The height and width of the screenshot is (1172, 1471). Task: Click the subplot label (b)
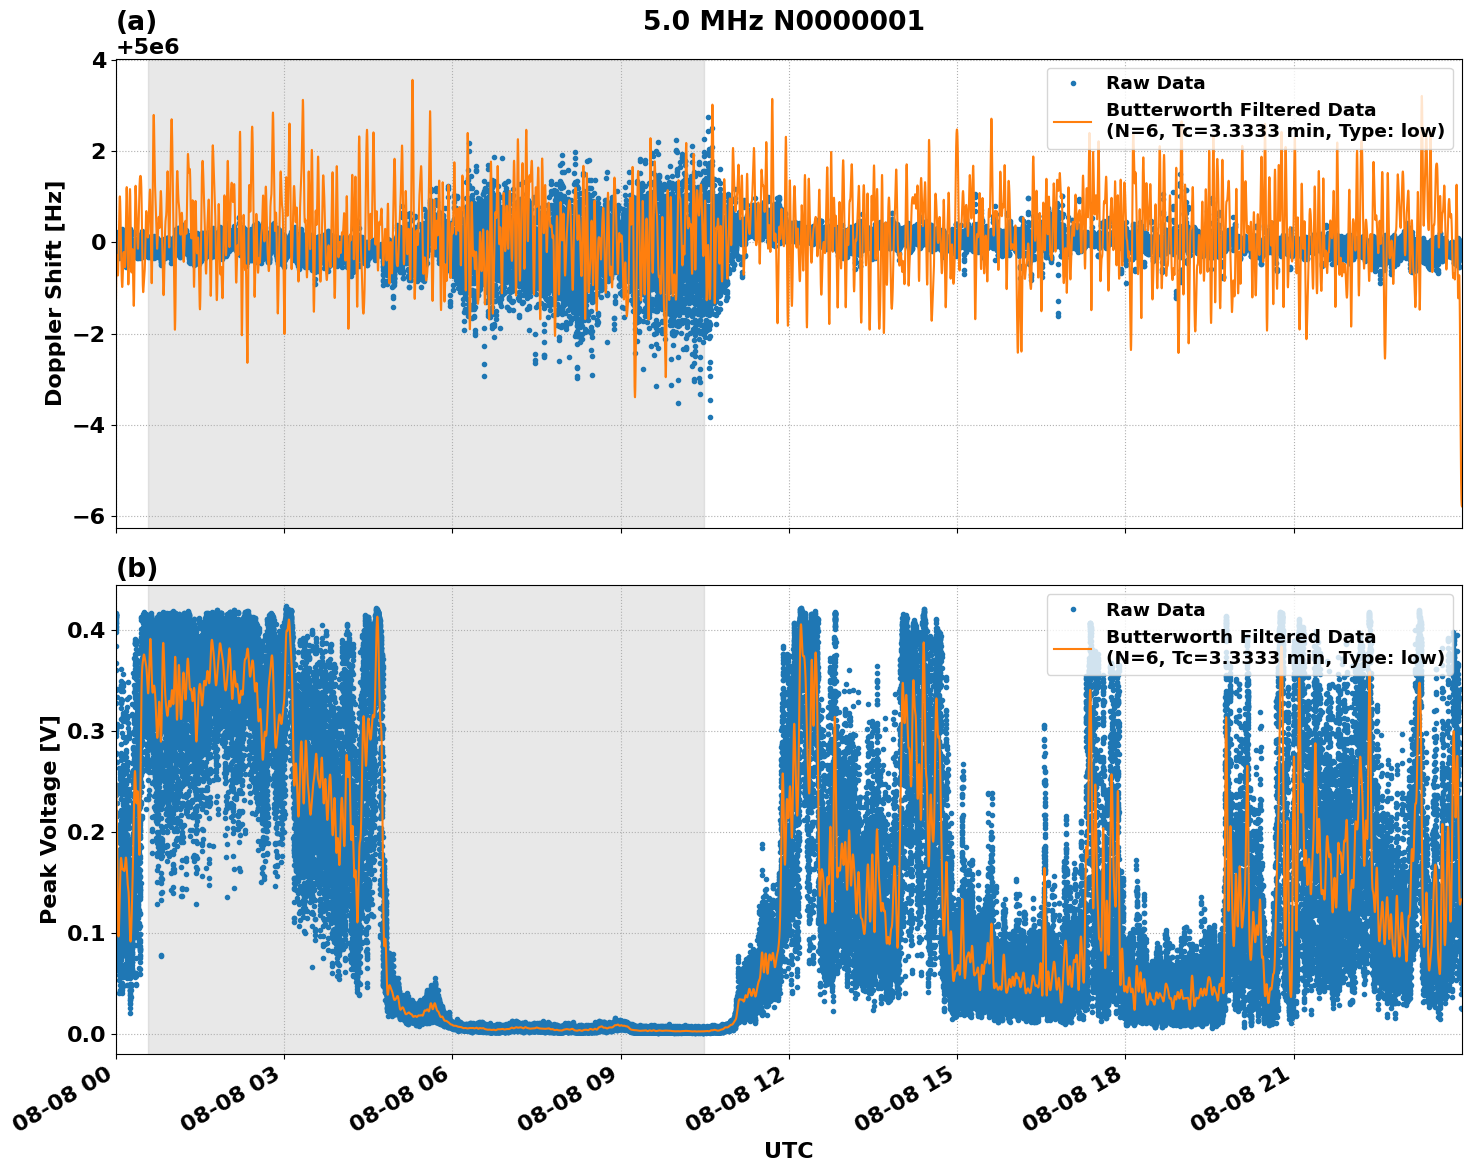coord(137,570)
